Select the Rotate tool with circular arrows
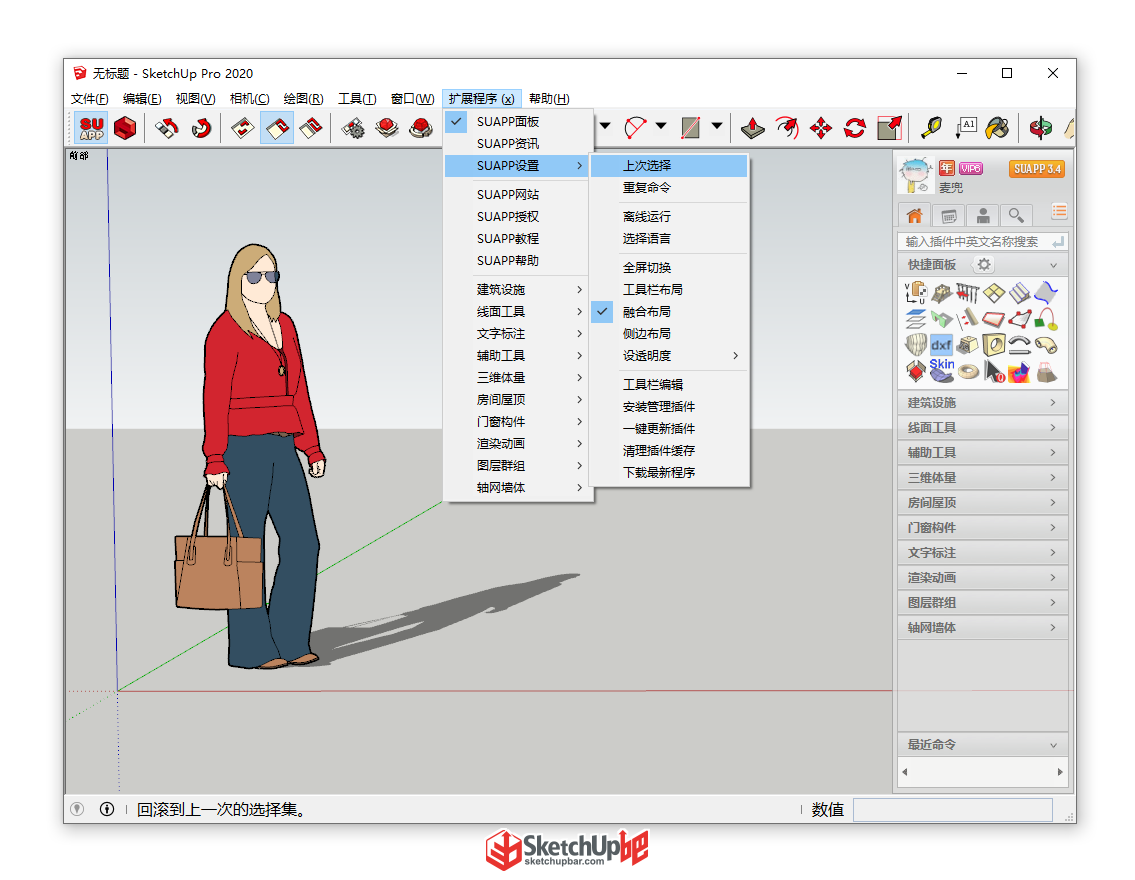This screenshot has height=880, width=1135. [x=855, y=128]
